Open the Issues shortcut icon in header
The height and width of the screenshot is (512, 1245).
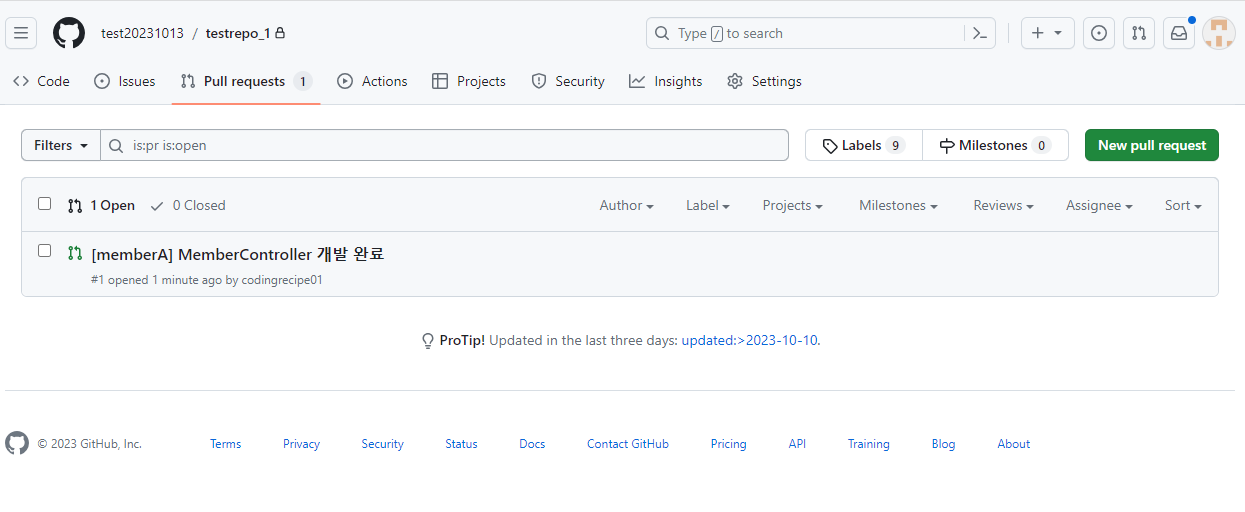pos(1099,33)
